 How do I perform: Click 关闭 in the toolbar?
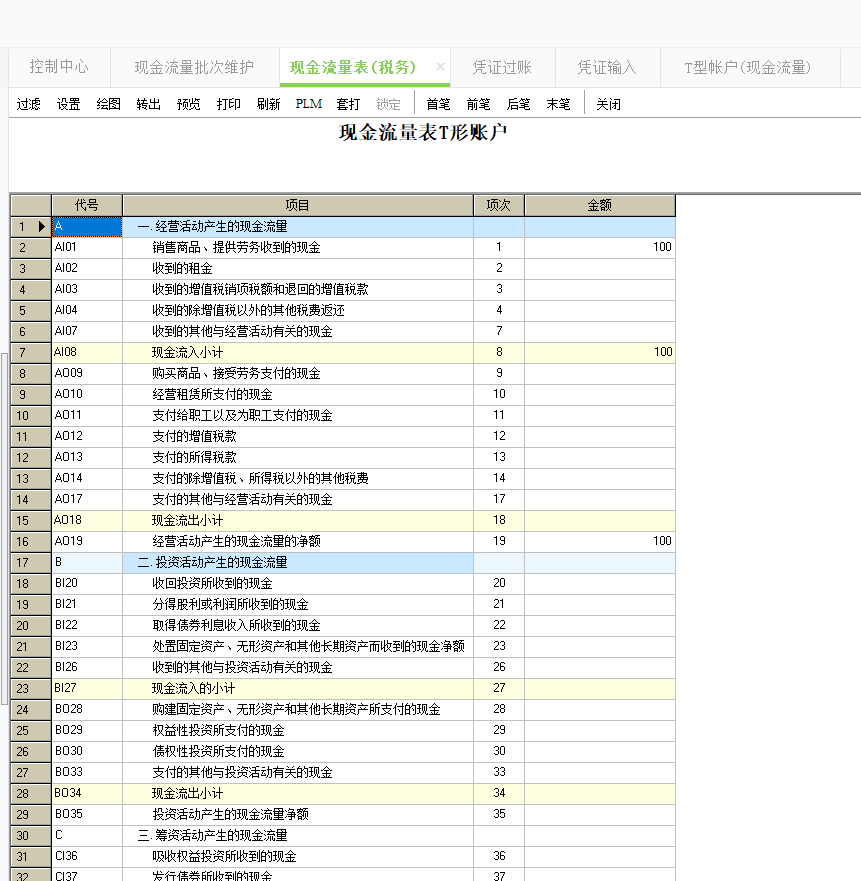pos(608,104)
